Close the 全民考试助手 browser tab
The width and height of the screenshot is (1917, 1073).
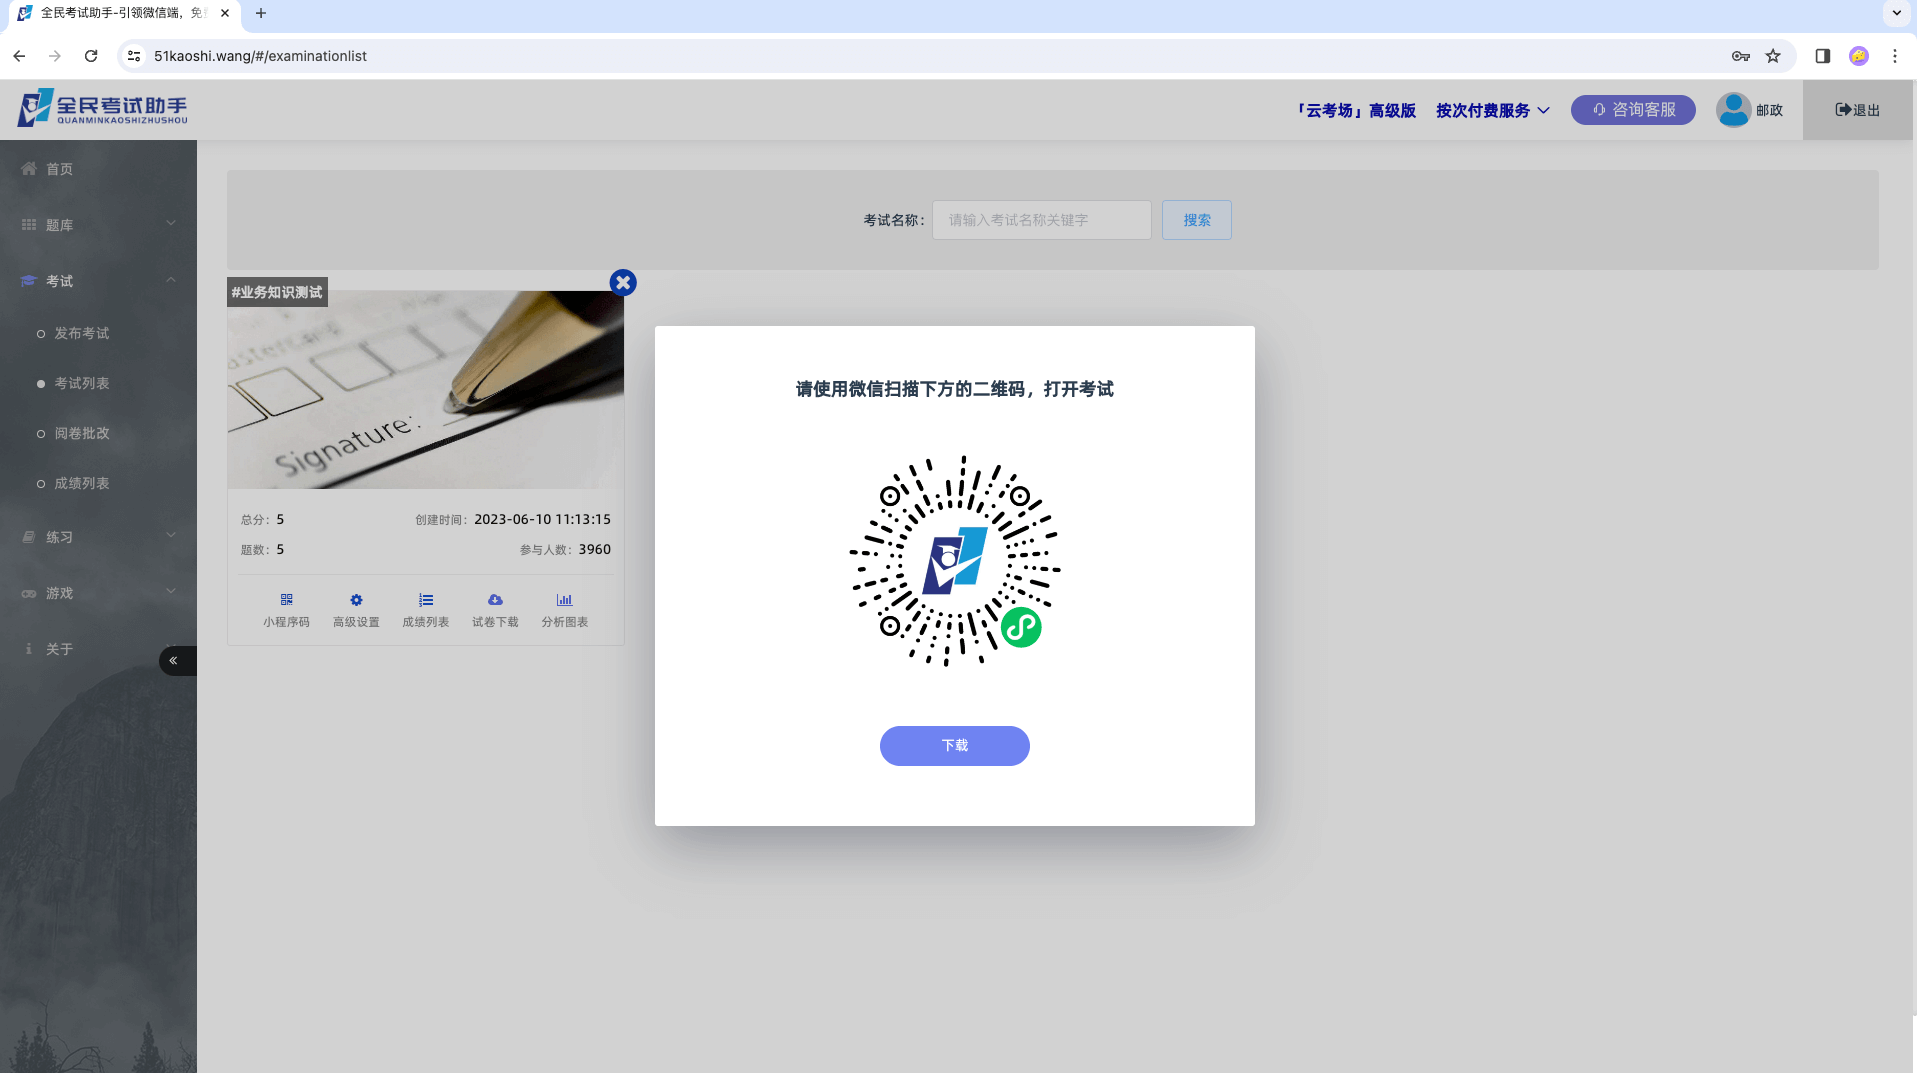pos(225,13)
